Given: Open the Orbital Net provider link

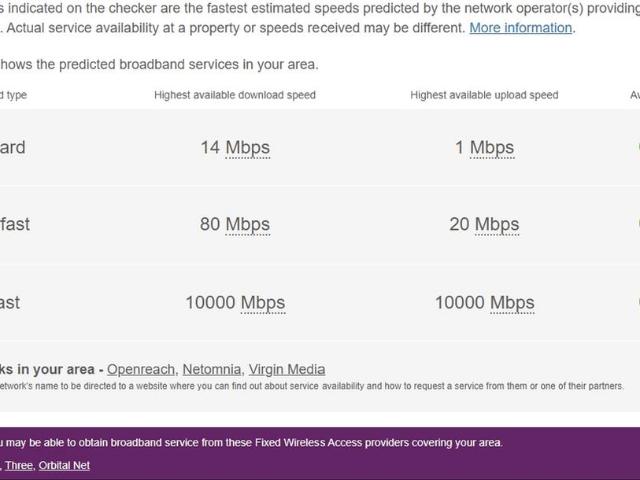Looking at the screenshot, I should (x=64, y=465).
